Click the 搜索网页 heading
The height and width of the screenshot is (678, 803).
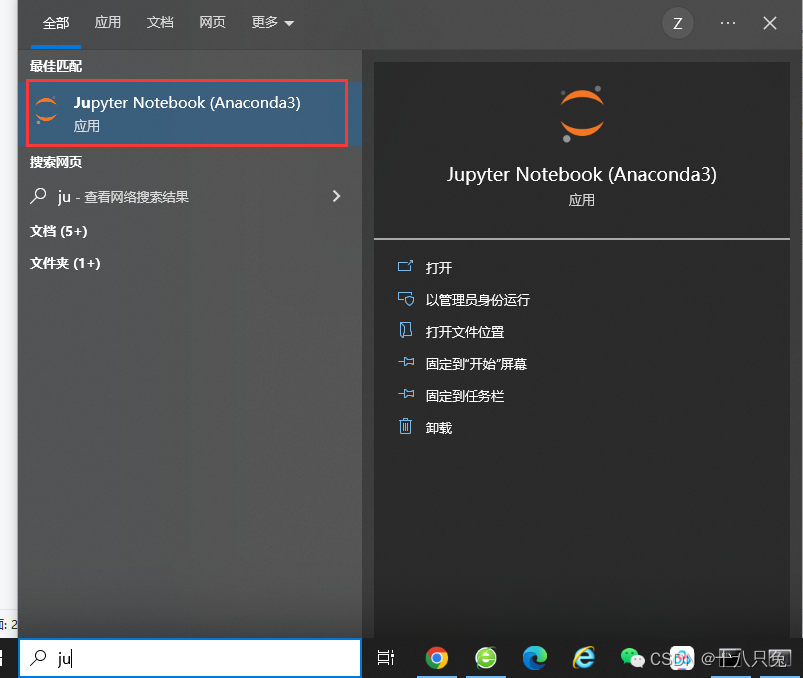tap(56, 162)
